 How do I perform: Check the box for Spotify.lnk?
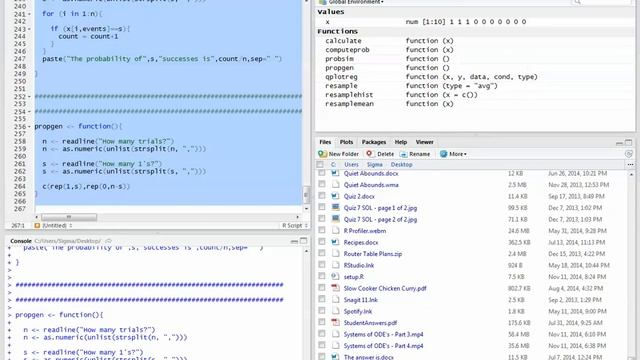(x=322, y=311)
